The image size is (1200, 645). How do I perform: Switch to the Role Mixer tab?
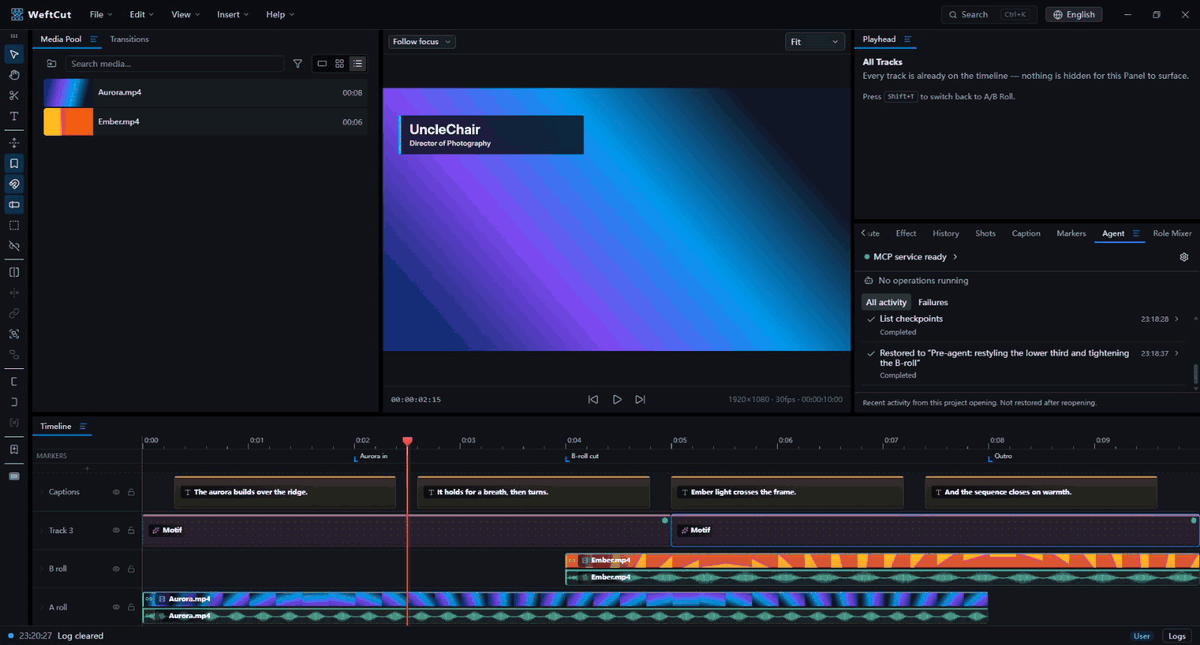(1172, 233)
